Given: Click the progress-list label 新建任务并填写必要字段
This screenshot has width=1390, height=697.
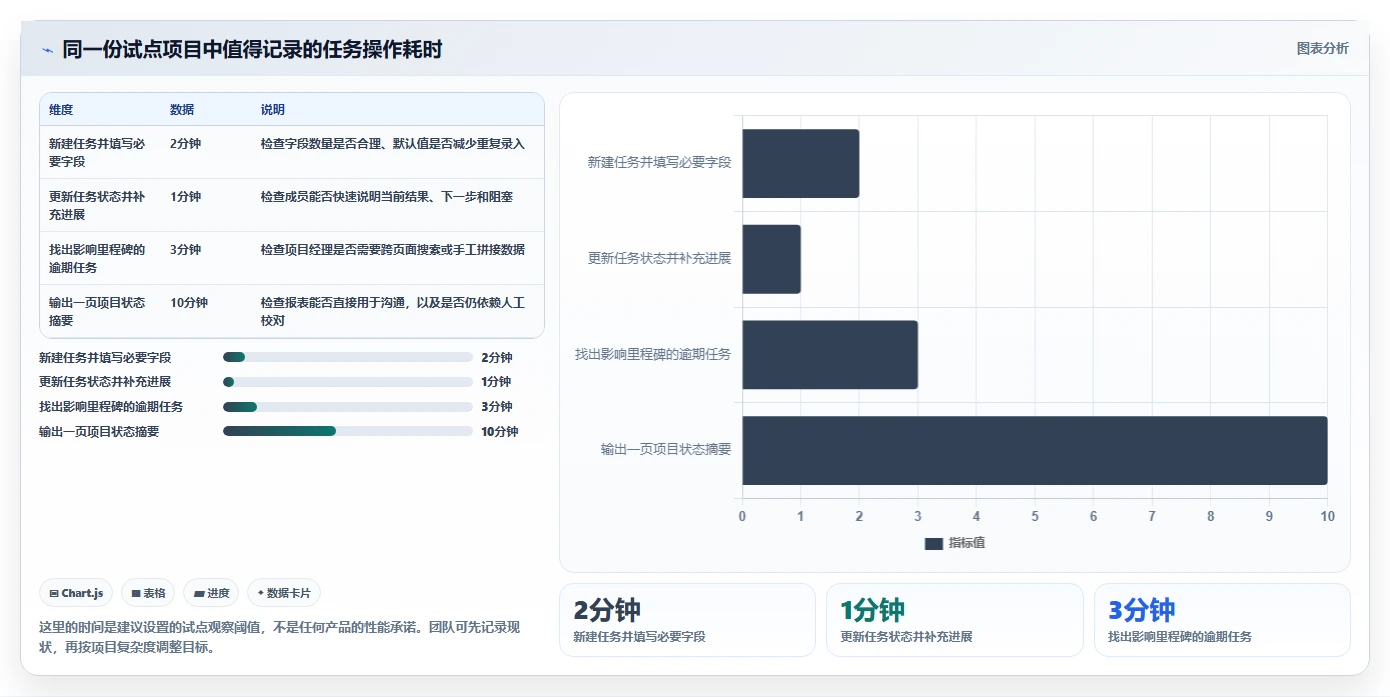Looking at the screenshot, I should [105, 357].
